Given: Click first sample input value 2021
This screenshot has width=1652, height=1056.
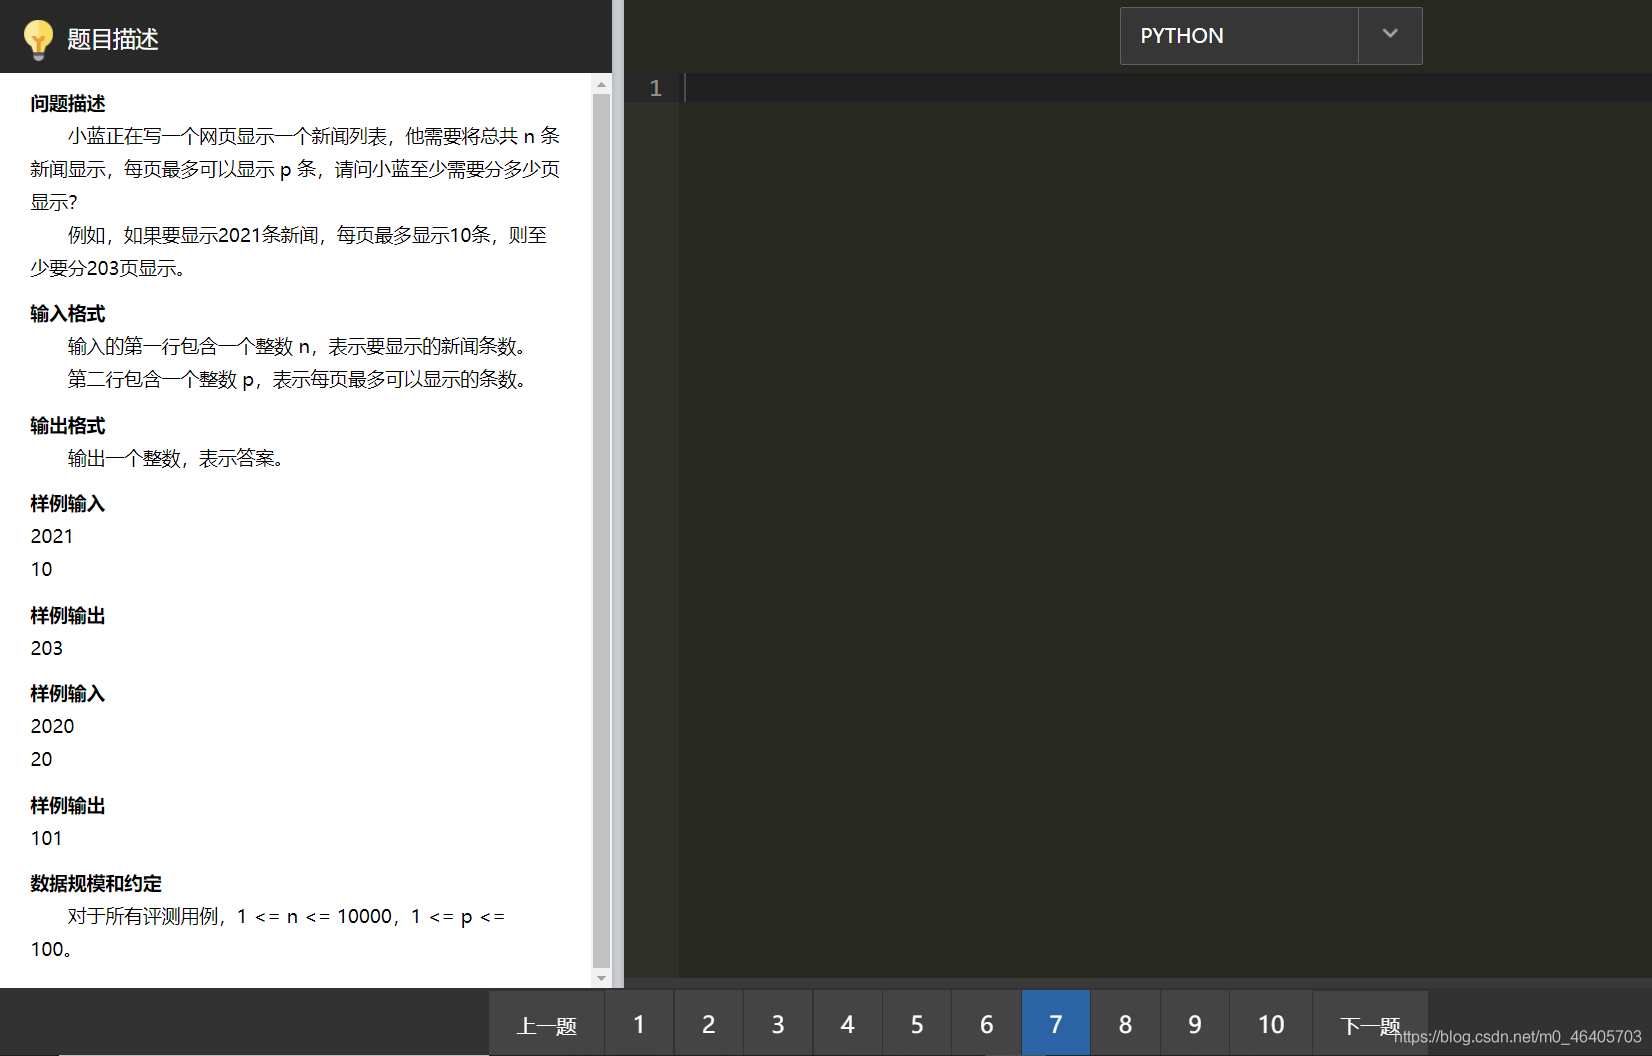Looking at the screenshot, I should 52,536.
